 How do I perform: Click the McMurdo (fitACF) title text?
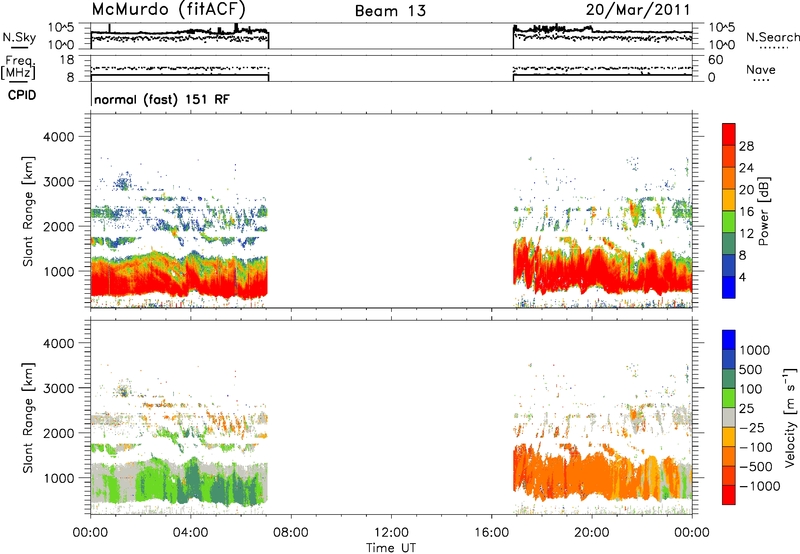(x=169, y=9)
